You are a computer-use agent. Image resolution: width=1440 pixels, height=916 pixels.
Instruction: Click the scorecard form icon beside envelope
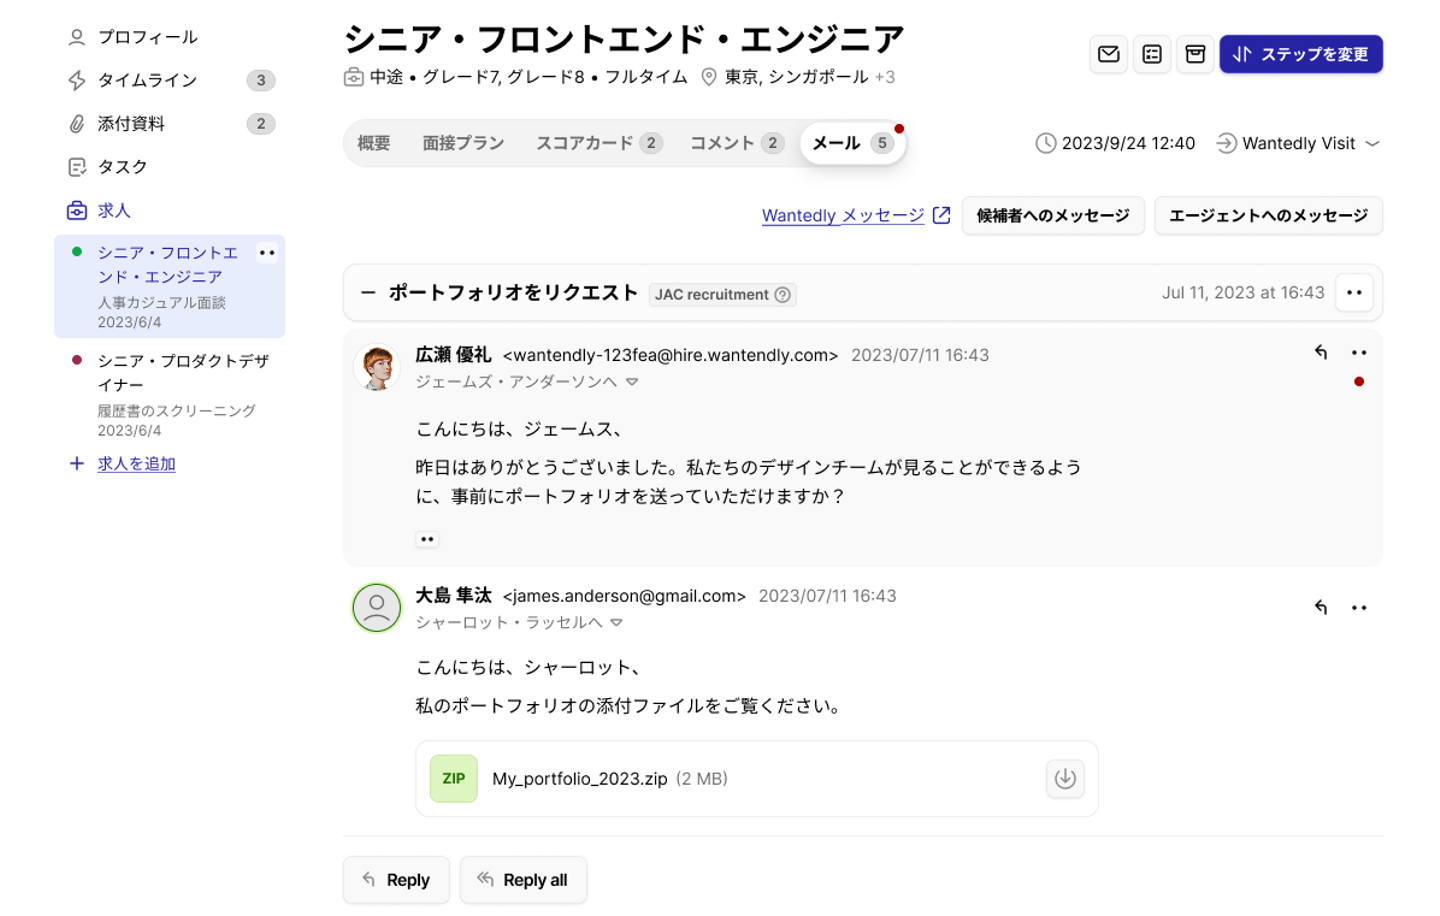[x=1152, y=54]
